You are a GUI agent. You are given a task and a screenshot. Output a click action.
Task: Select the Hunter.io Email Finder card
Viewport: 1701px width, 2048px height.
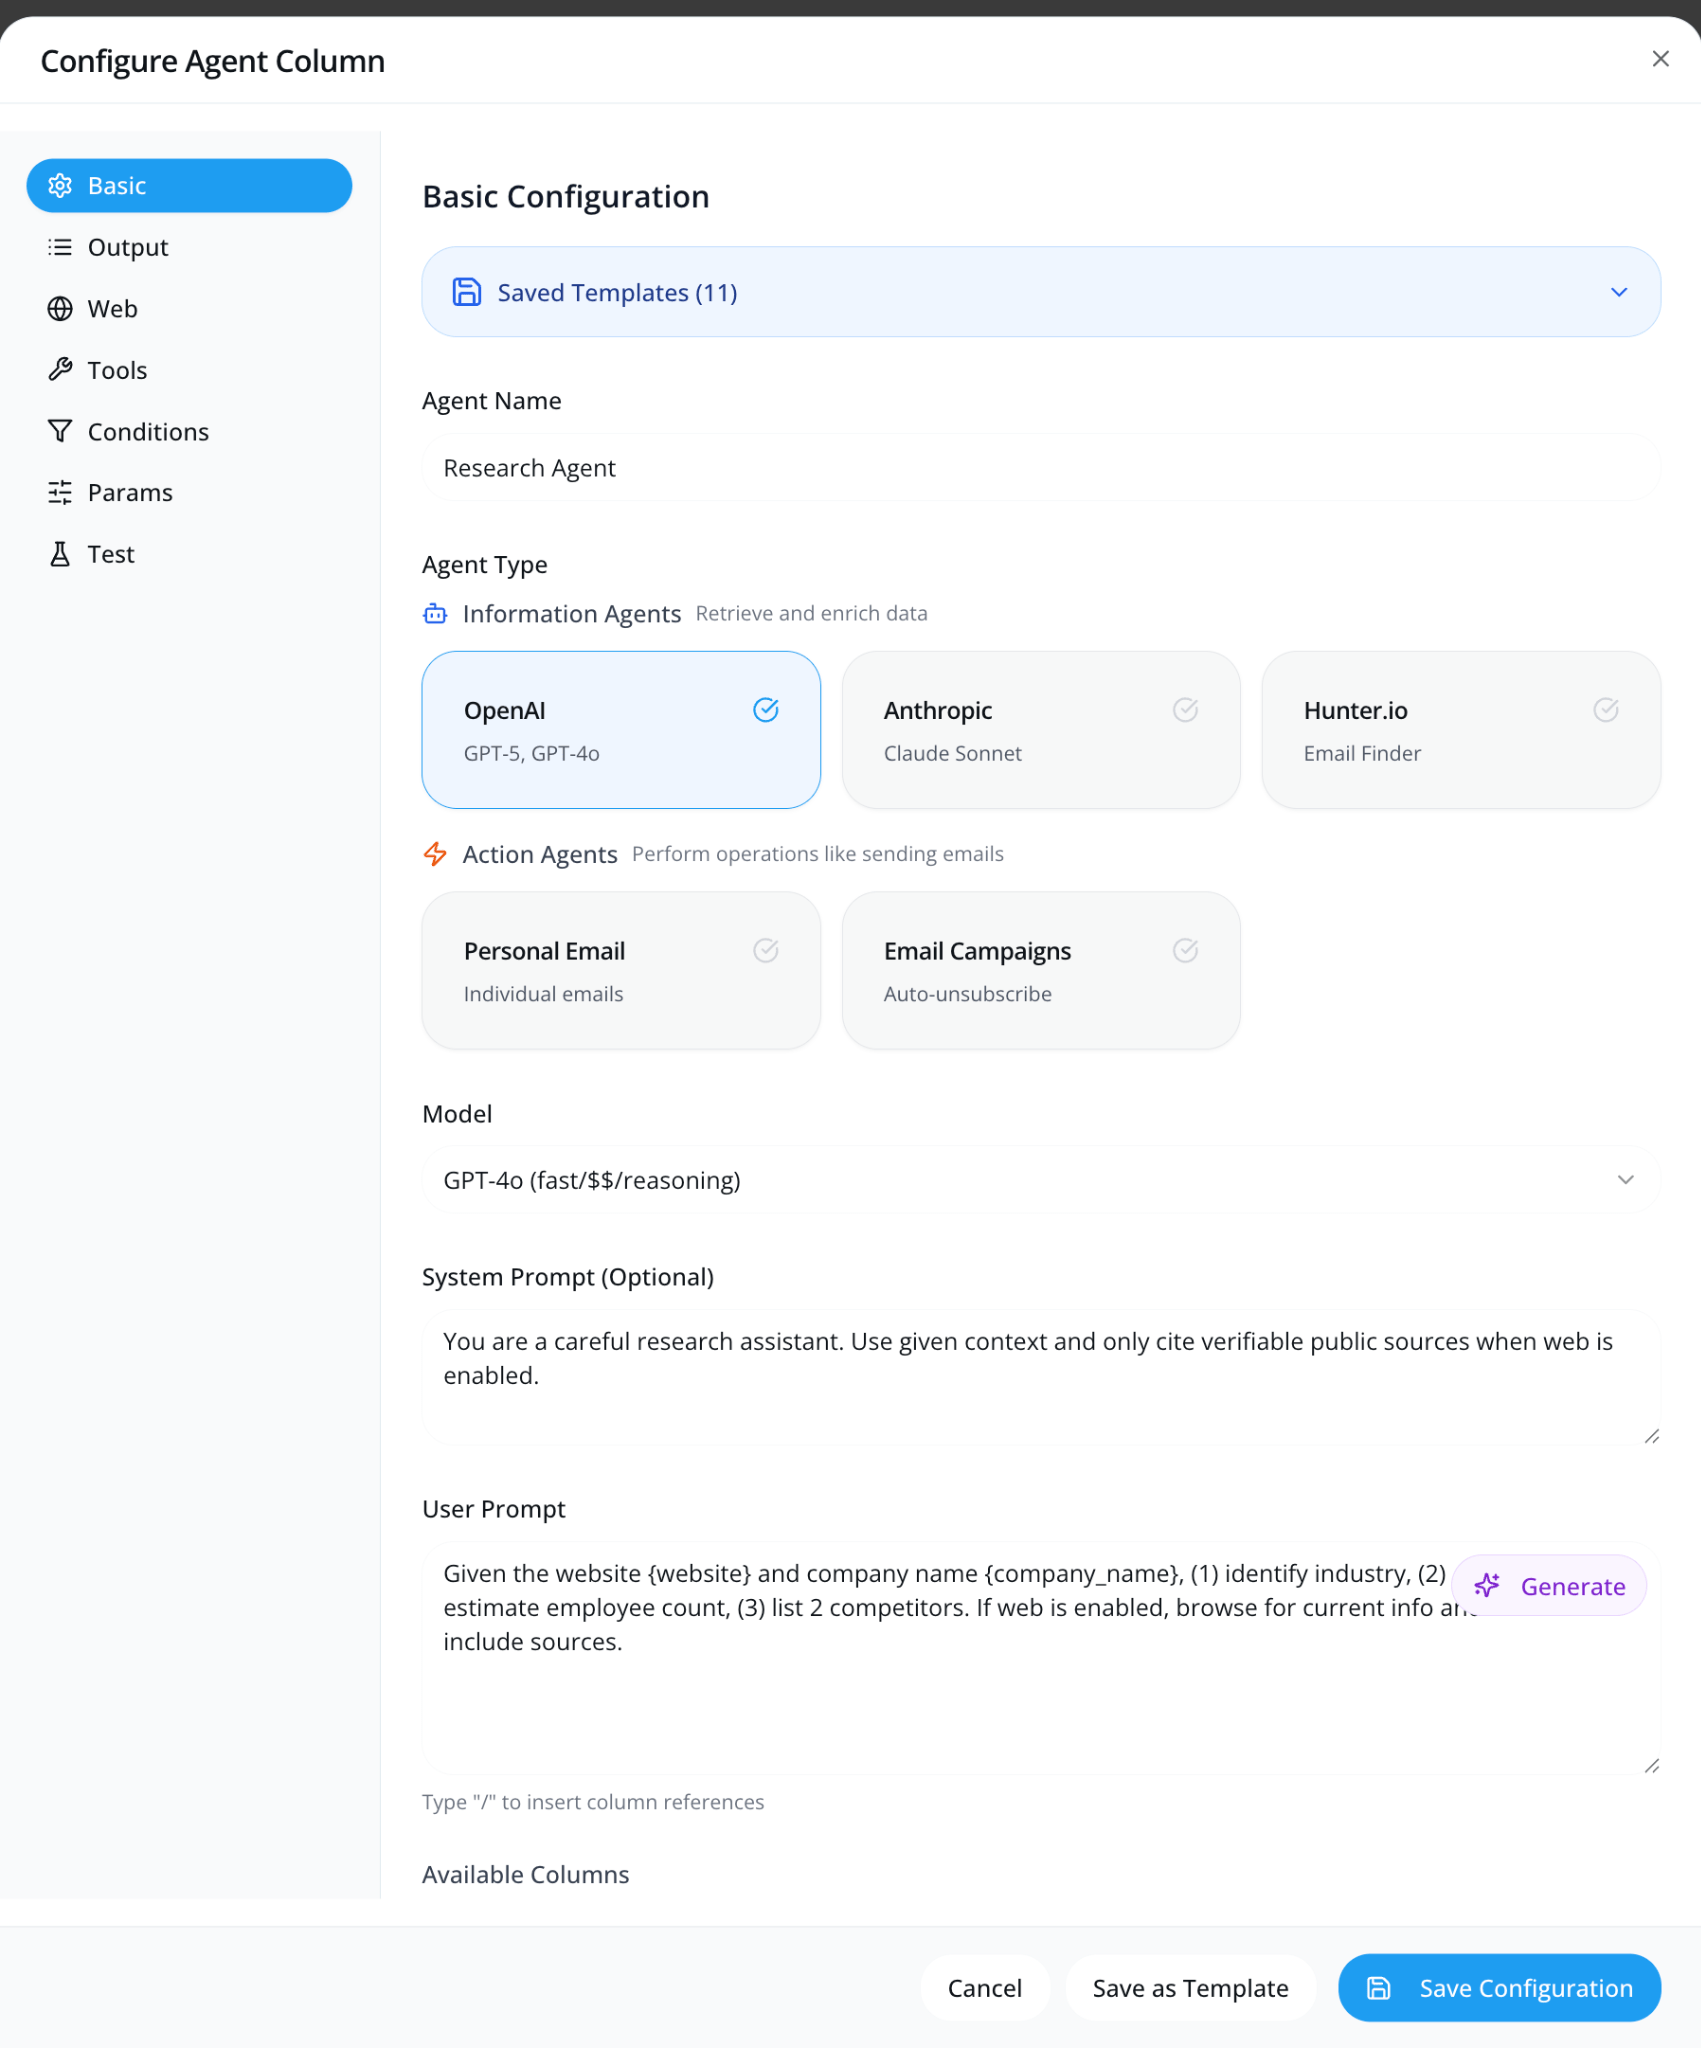[1460, 730]
